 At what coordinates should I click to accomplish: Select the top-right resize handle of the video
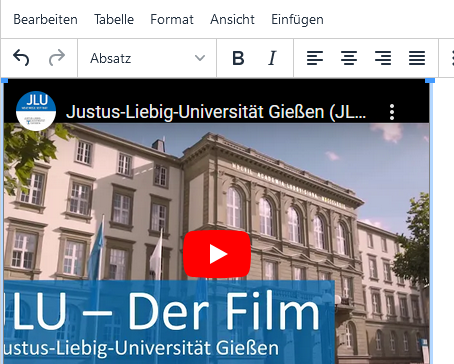click(430, 81)
